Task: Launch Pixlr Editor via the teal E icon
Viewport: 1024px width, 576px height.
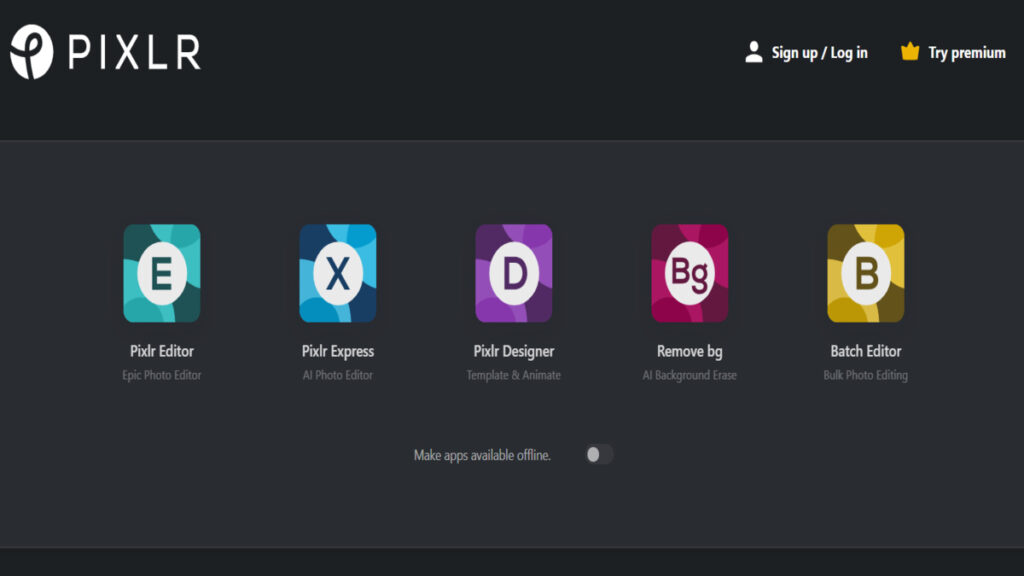Action: tap(162, 273)
